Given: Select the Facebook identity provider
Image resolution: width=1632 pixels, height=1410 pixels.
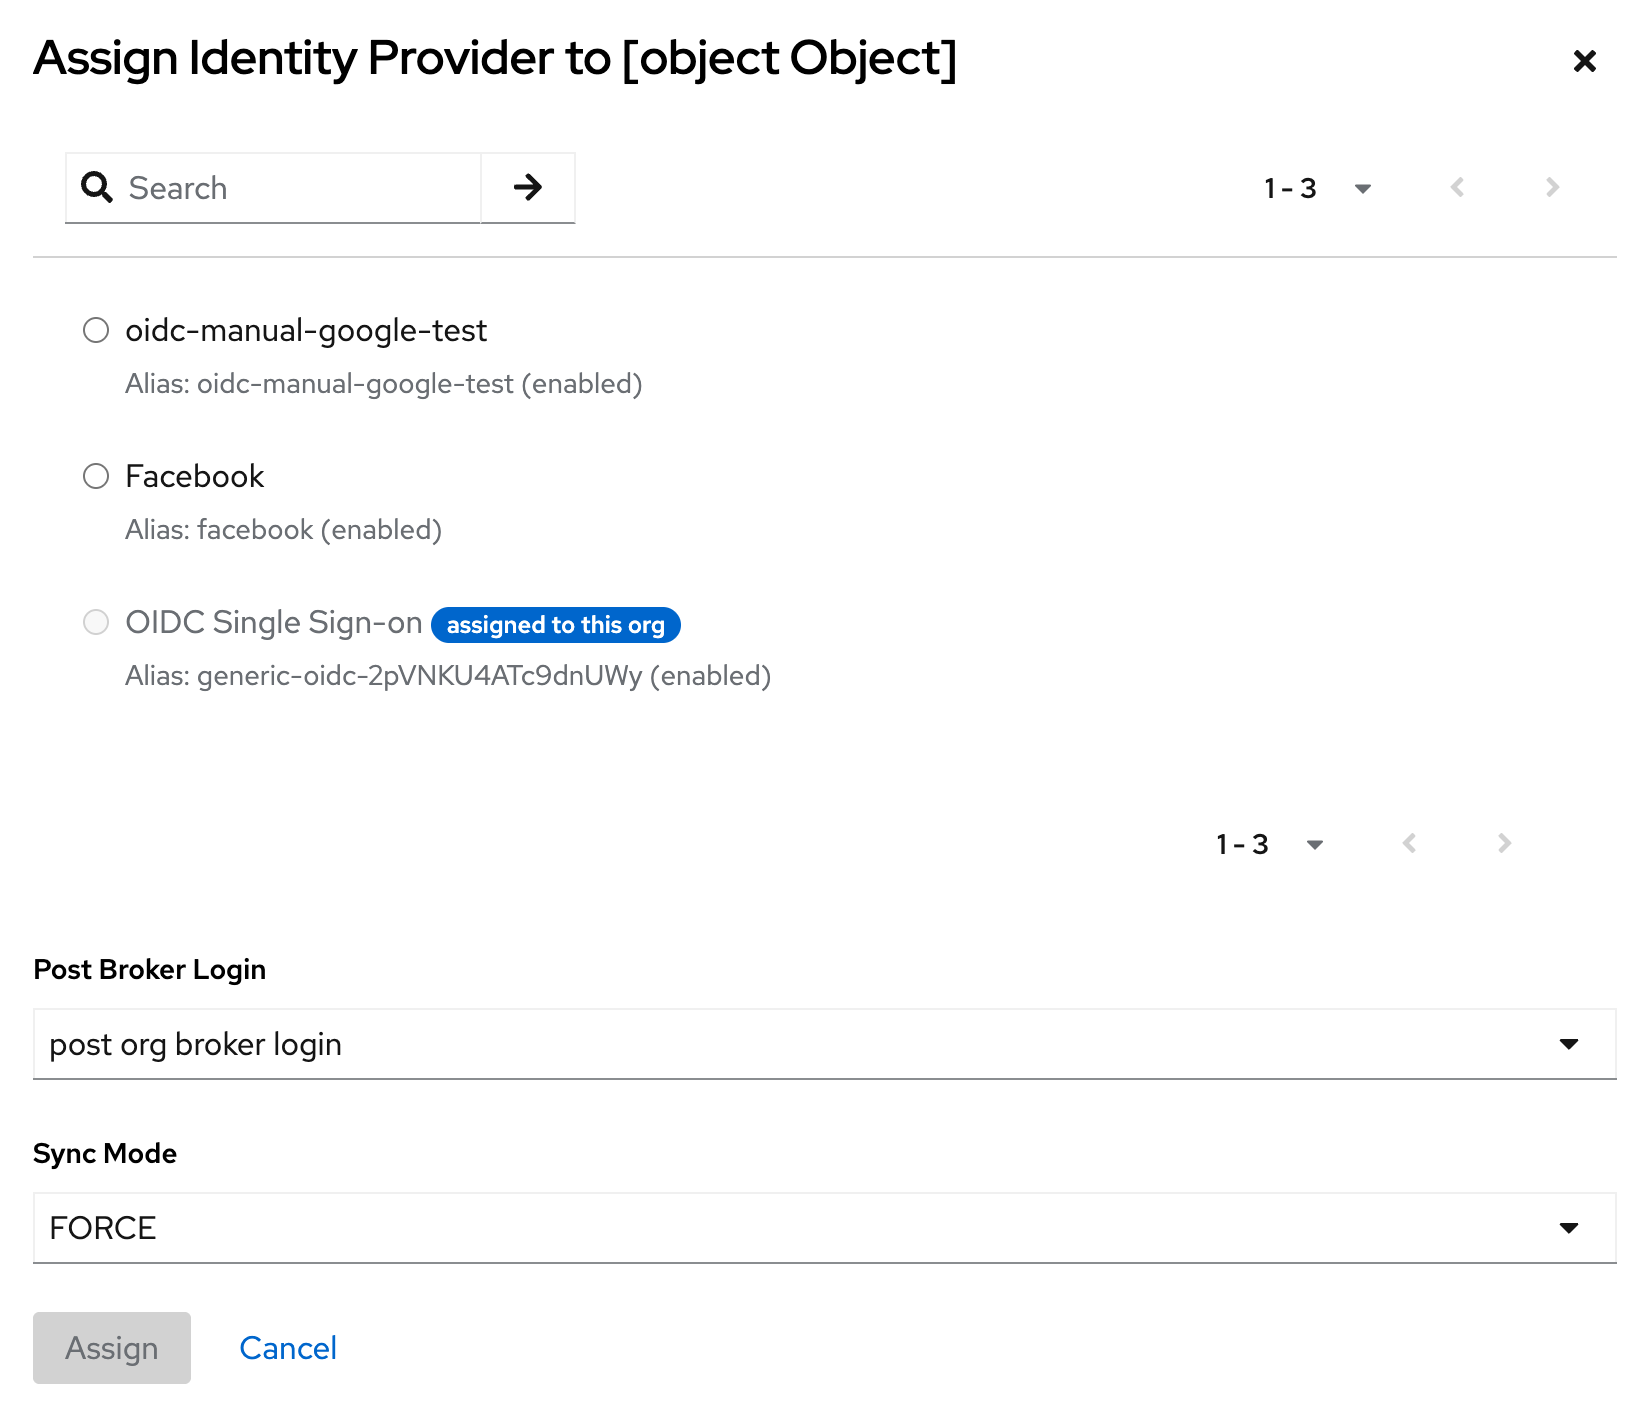Looking at the screenshot, I should click(96, 476).
